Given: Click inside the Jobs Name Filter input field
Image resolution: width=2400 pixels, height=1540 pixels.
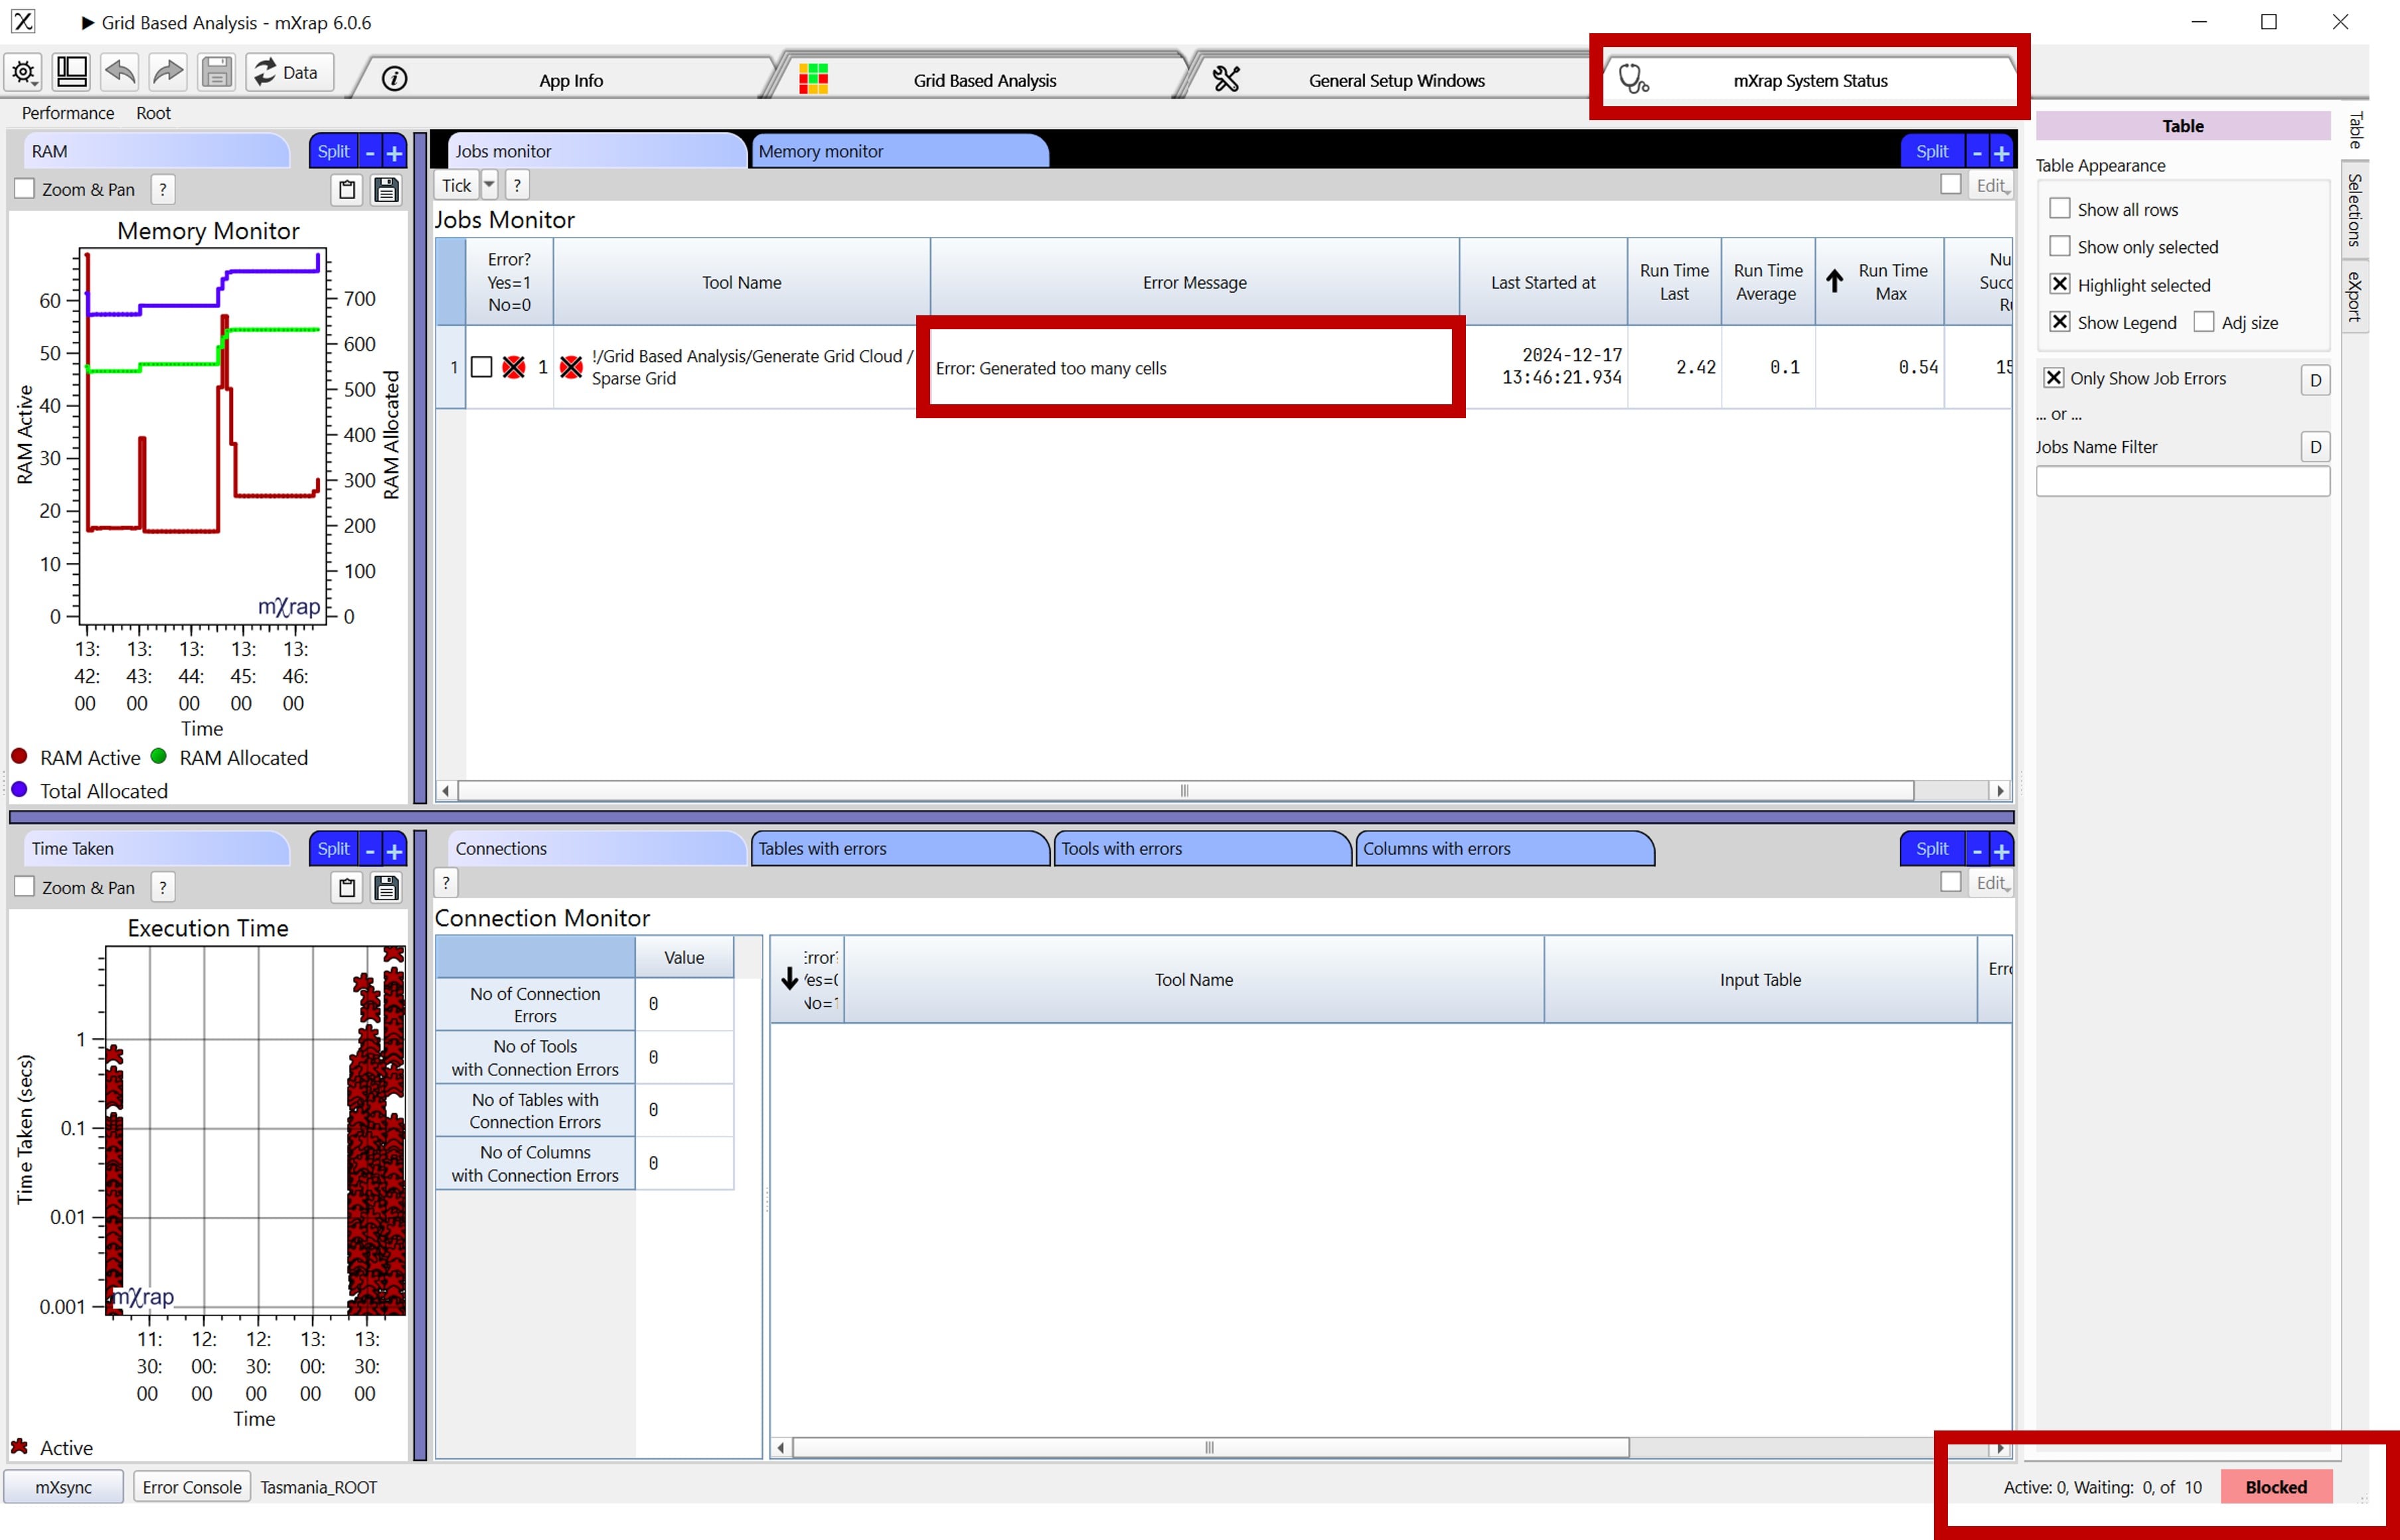Looking at the screenshot, I should click(2182, 481).
